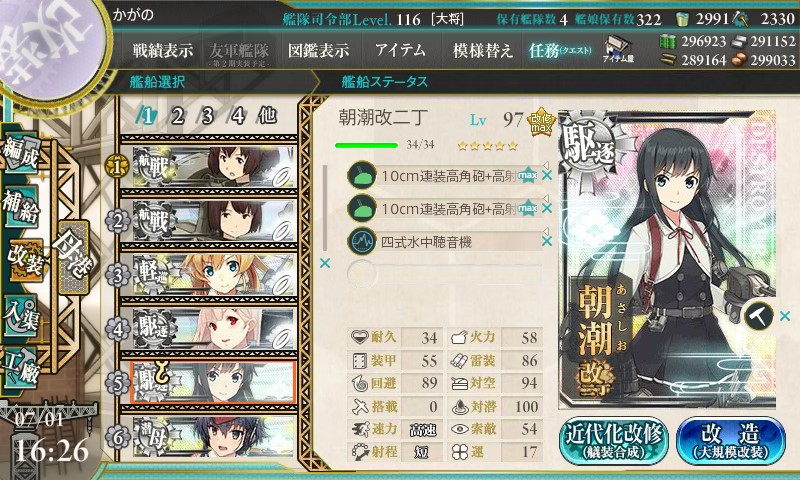The image size is (800, 480).
Task: Remove the 四式水中聴音機 equipment with its X
Action: click(547, 241)
